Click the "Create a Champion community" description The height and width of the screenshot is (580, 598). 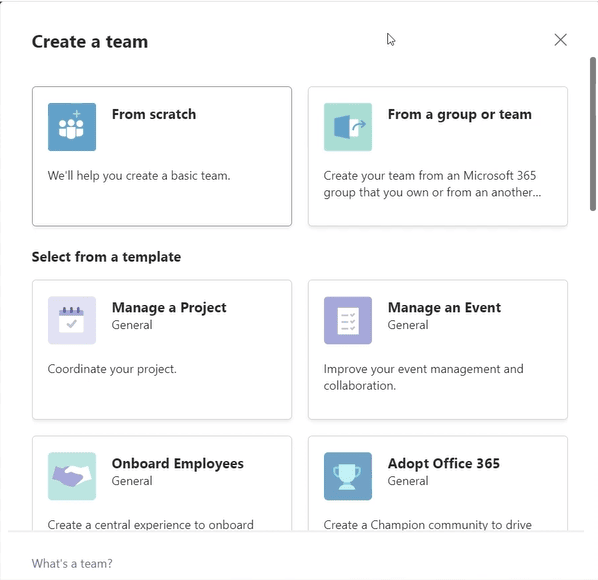point(428,525)
